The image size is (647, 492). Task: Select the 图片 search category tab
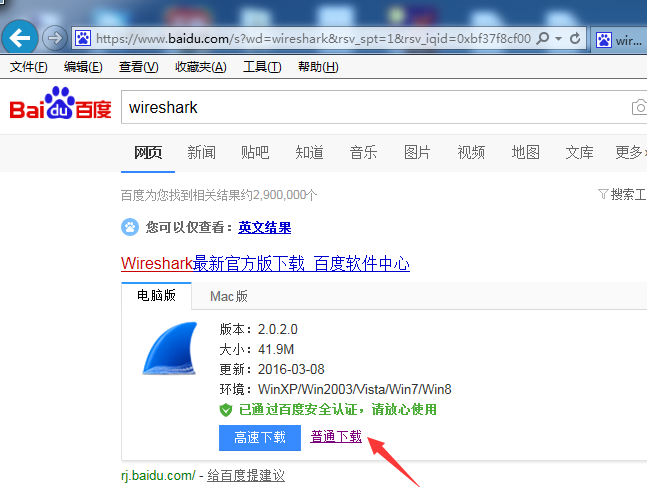[417, 152]
